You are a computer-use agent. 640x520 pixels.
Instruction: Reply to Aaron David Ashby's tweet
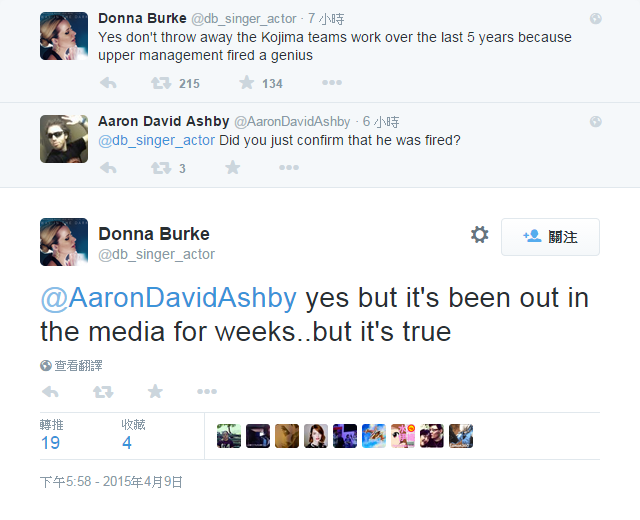pyautogui.click(x=108, y=168)
